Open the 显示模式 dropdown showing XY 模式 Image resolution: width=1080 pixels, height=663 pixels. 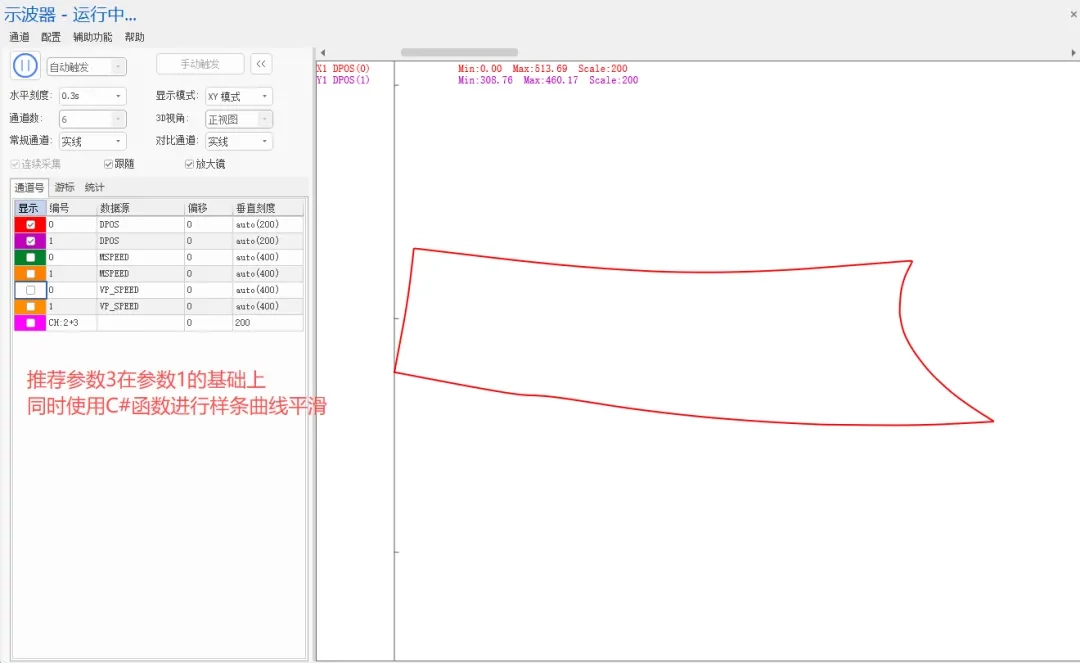pyautogui.click(x=238, y=96)
